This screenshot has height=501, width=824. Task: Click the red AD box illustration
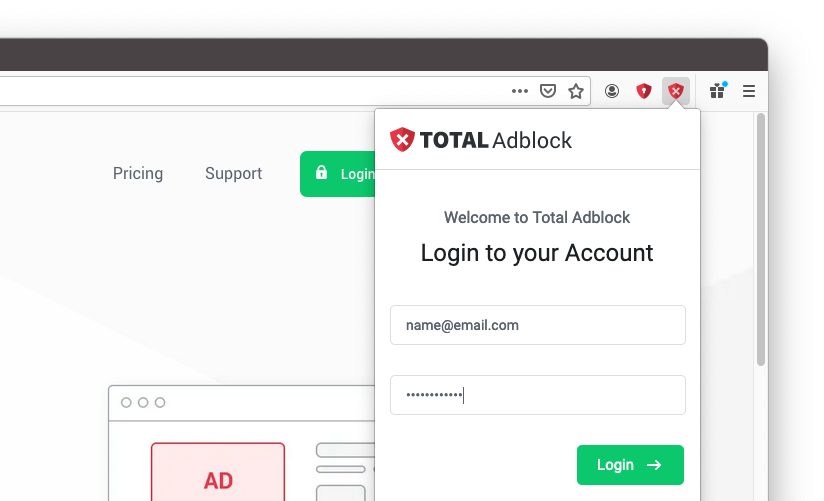pos(218,472)
